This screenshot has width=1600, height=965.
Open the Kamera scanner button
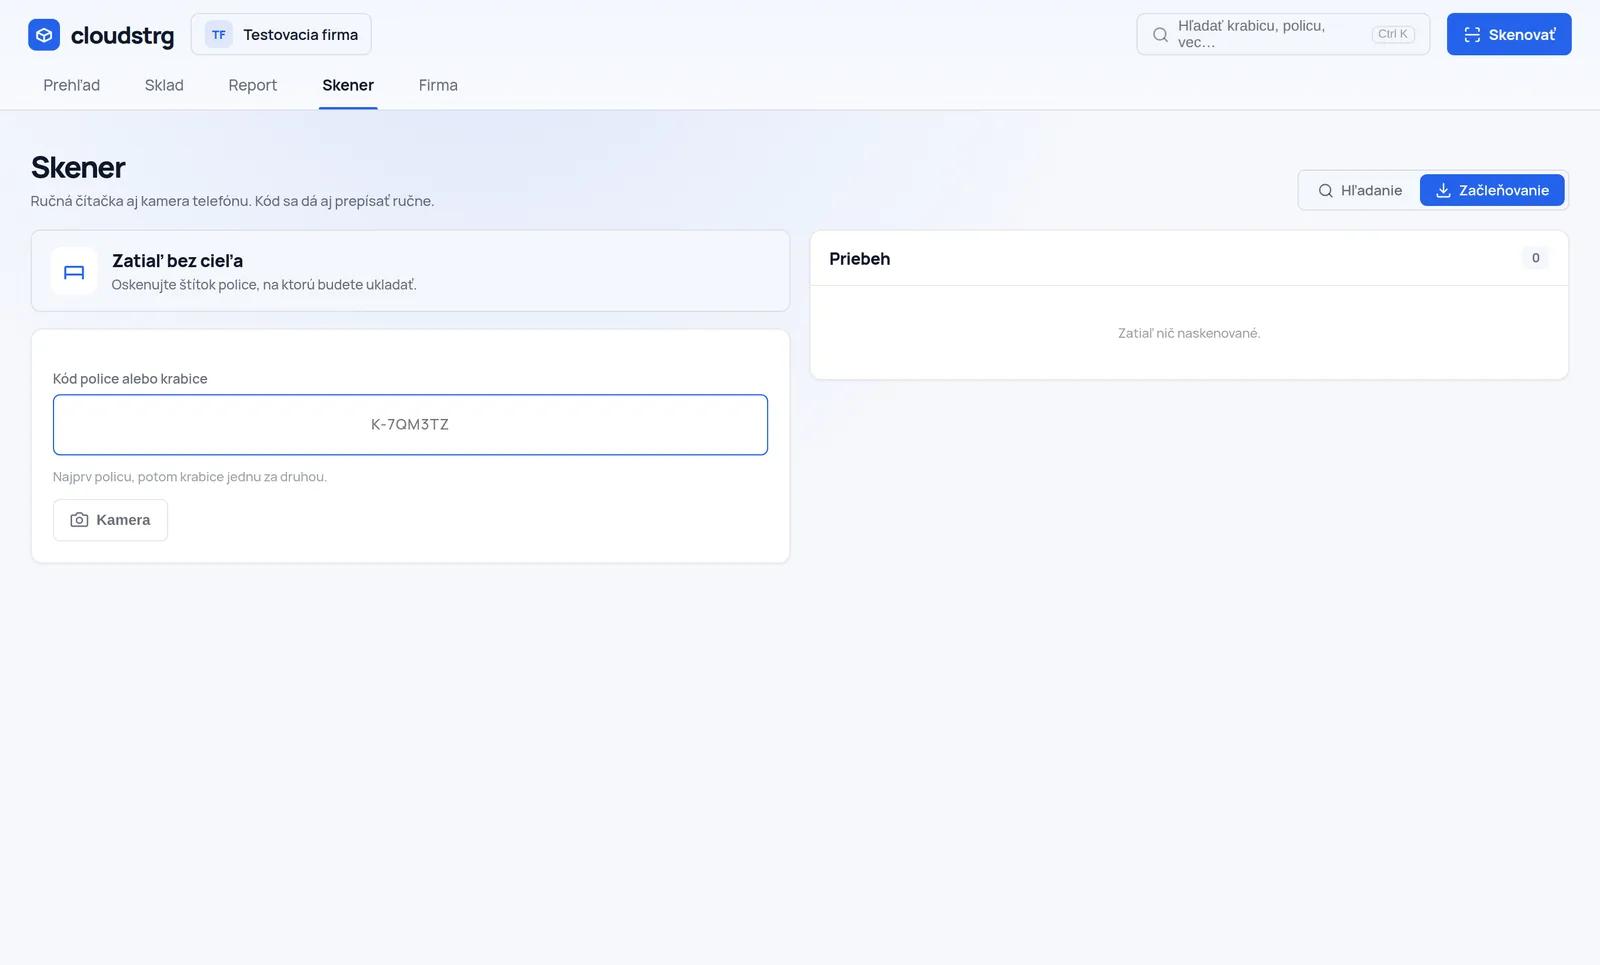point(110,520)
